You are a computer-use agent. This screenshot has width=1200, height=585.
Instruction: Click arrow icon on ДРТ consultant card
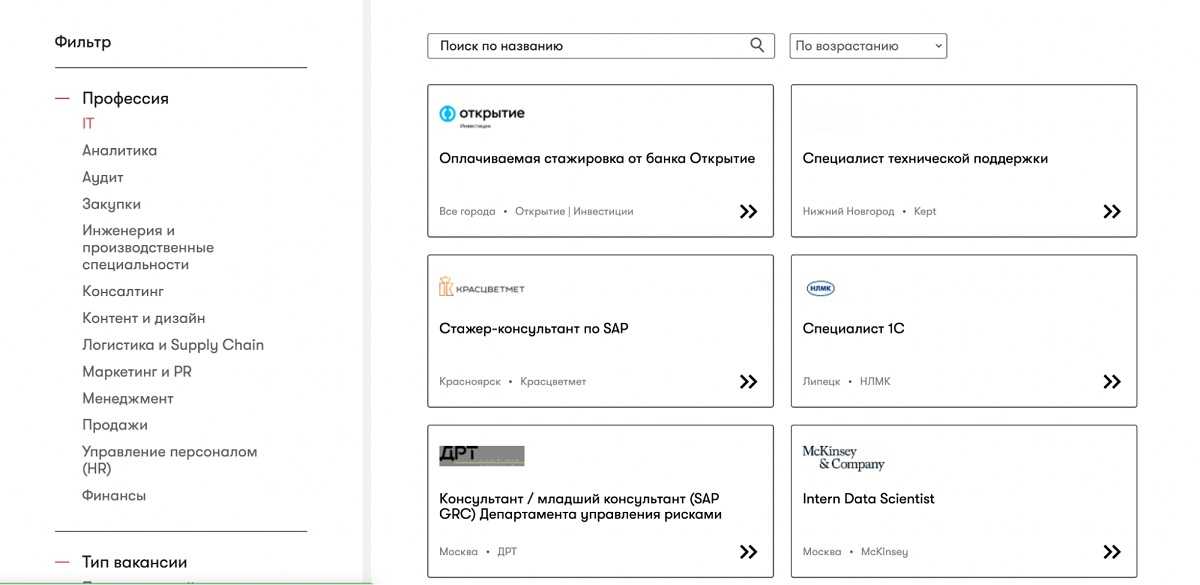(x=748, y=551)
